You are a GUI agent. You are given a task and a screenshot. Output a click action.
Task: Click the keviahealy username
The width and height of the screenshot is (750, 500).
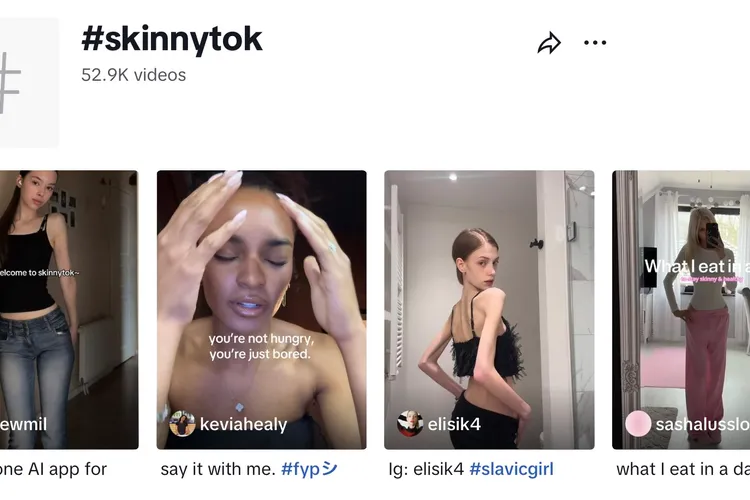244,425
